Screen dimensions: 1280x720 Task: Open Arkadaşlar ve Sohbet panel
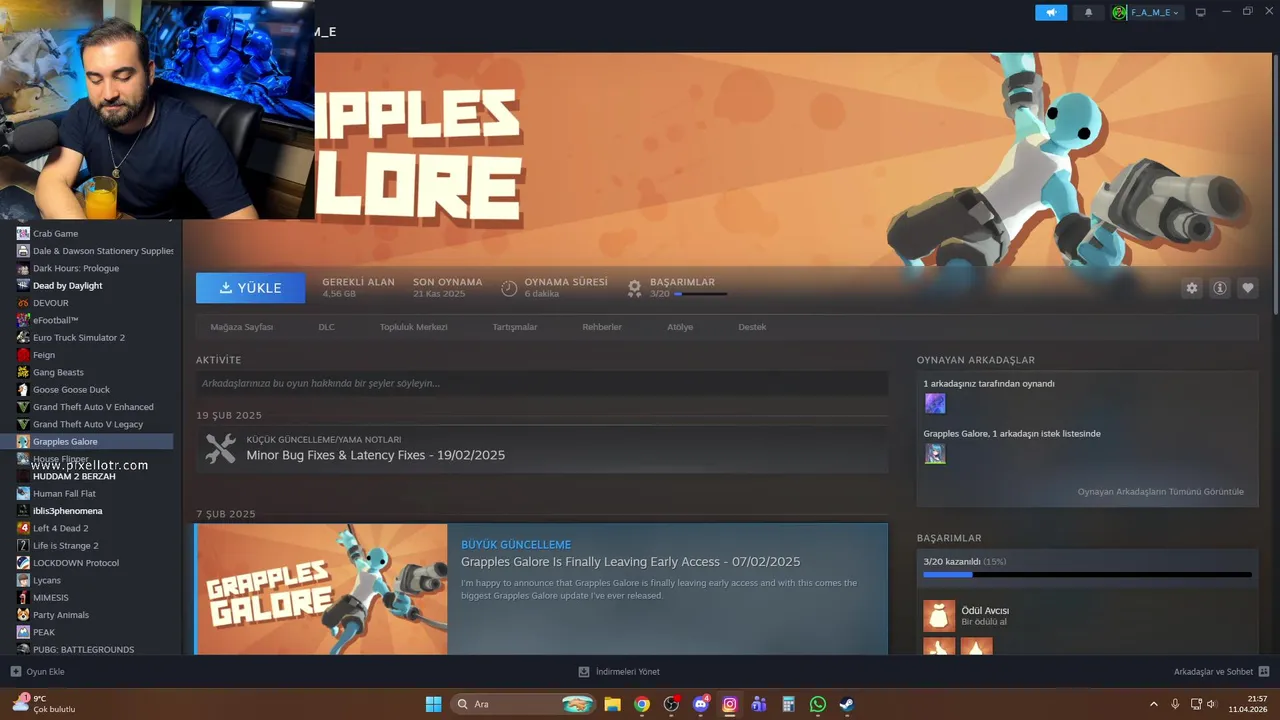tap(1221, 672)
